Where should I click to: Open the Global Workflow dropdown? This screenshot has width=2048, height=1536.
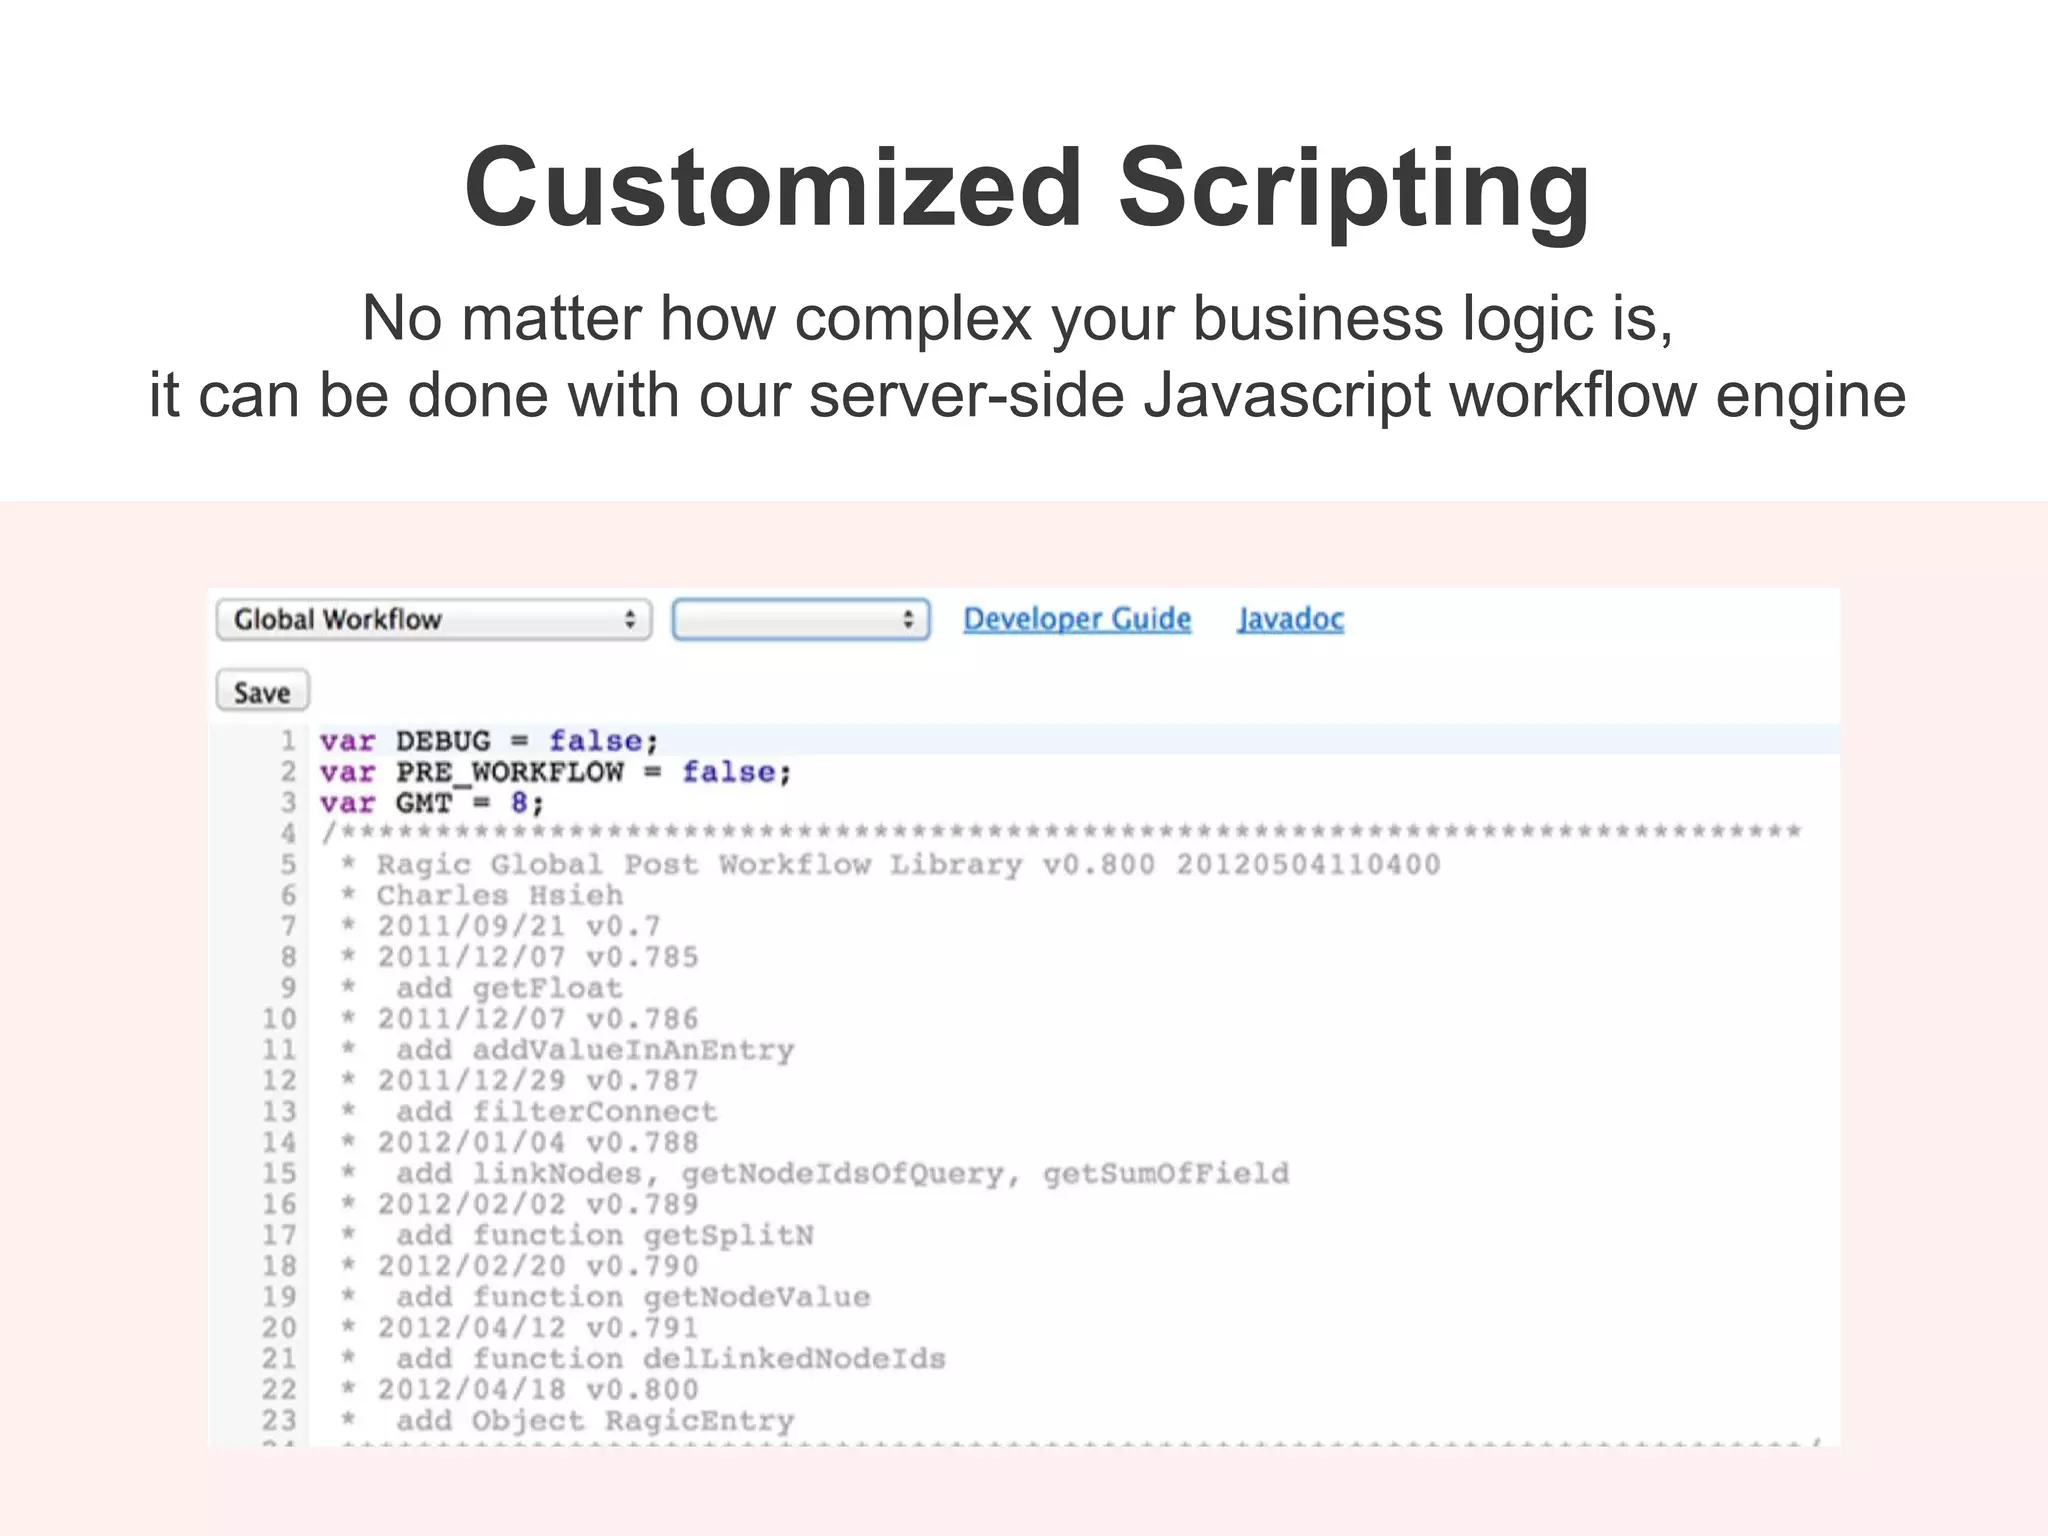pyautogui.click(x=434, y=619)
